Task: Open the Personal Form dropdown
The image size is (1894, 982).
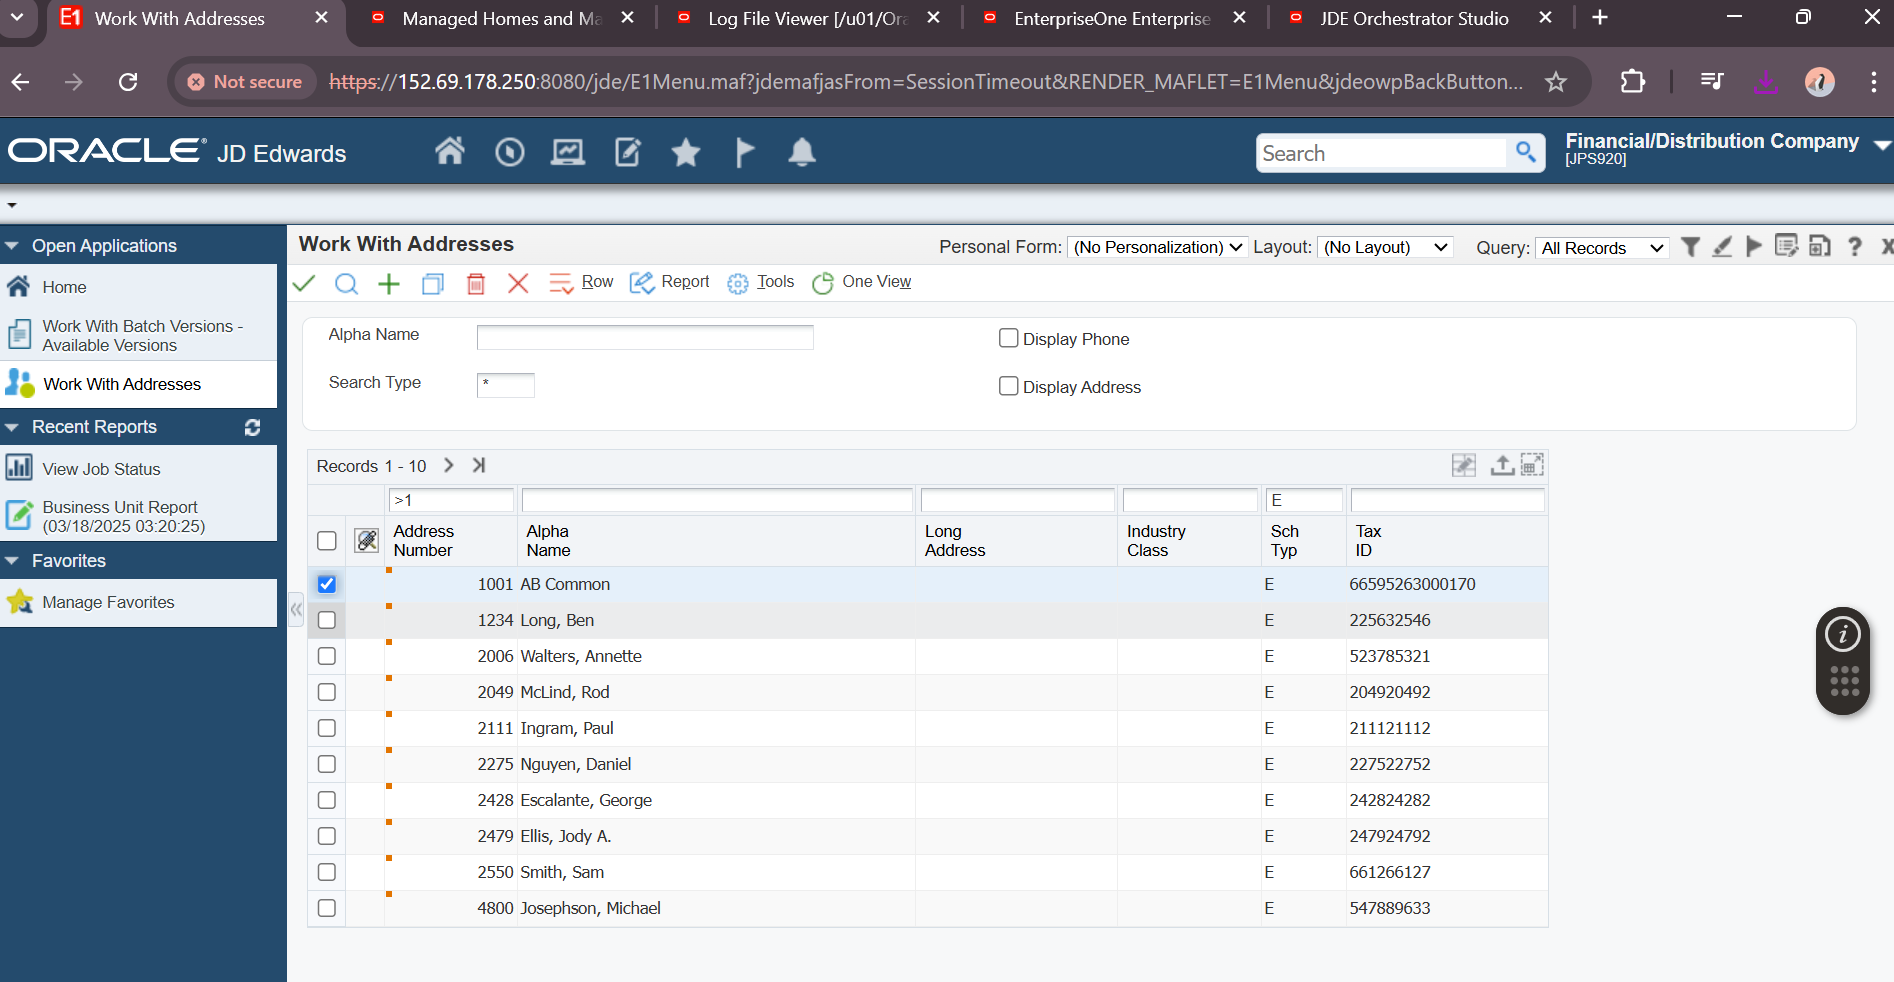Action: [1157, 248]
